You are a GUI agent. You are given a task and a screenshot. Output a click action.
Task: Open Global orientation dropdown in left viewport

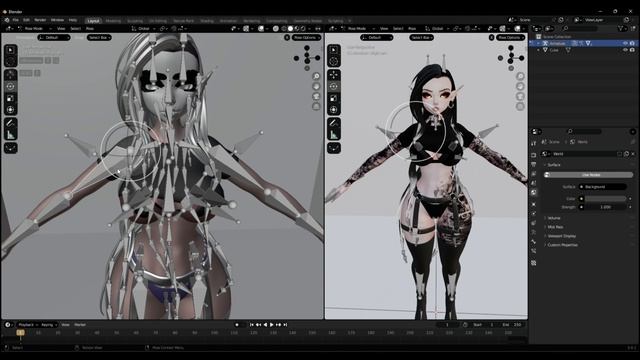[x=143, y=29]
